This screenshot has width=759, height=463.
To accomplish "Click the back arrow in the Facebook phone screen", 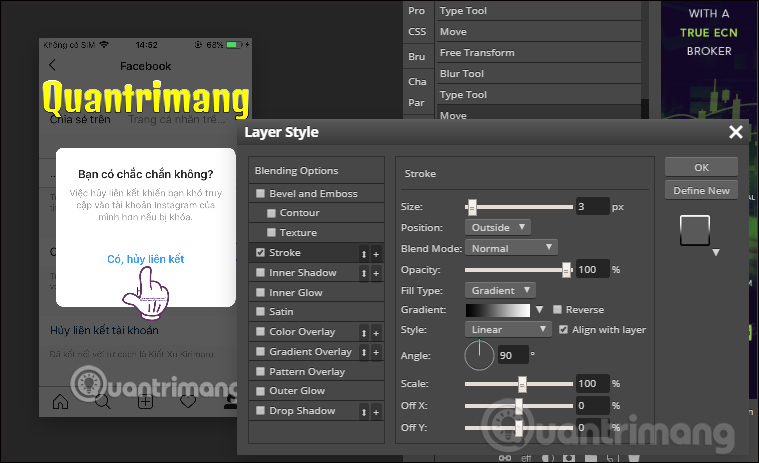I will (52, 65).
